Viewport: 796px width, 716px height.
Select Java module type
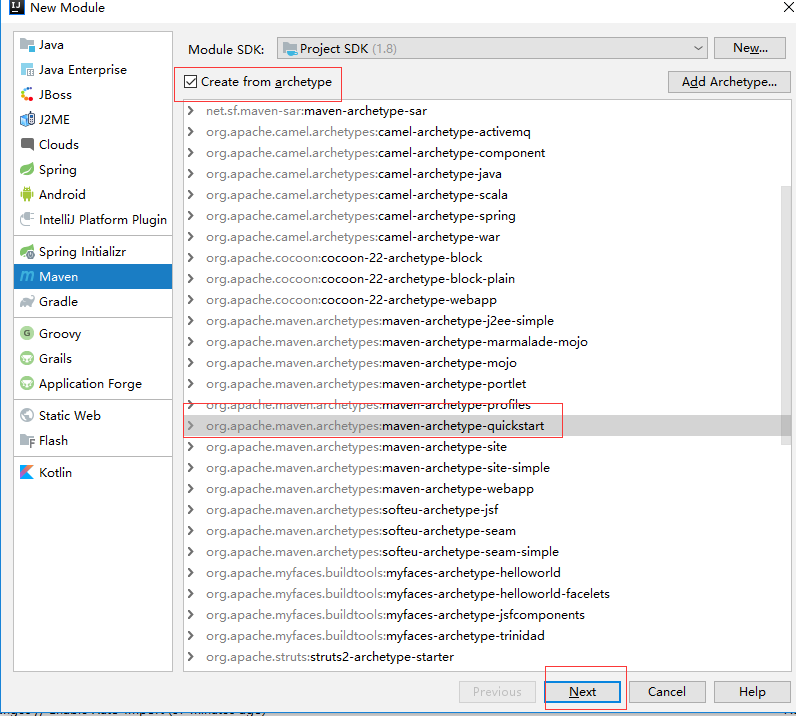click(93, 45)
